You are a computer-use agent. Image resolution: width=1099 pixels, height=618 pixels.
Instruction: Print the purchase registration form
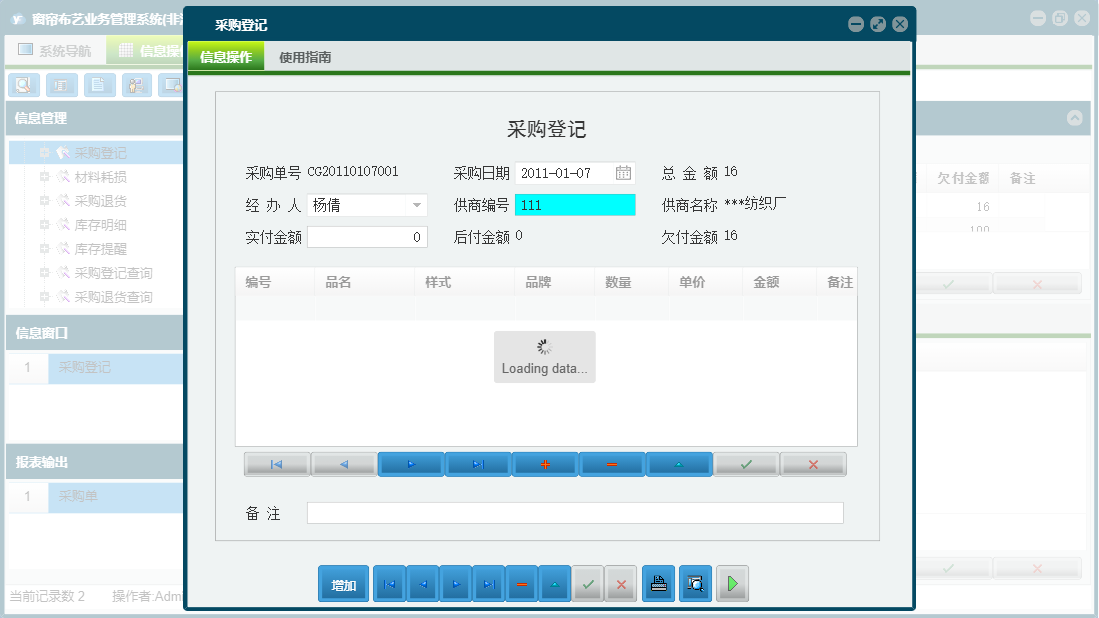point(658,583)
